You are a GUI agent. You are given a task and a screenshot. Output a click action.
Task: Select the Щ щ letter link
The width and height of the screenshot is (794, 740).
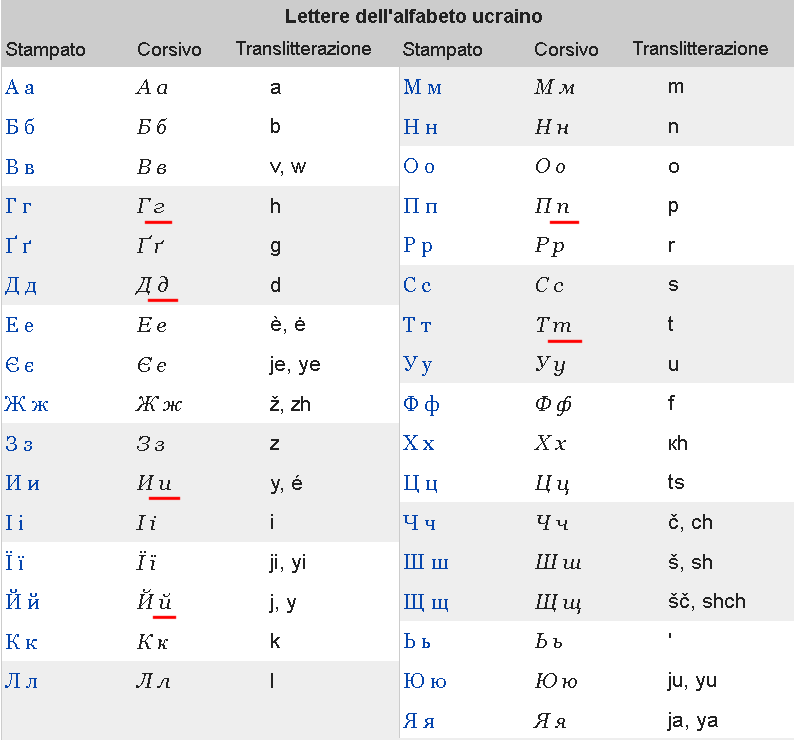(x=426, y=602)
